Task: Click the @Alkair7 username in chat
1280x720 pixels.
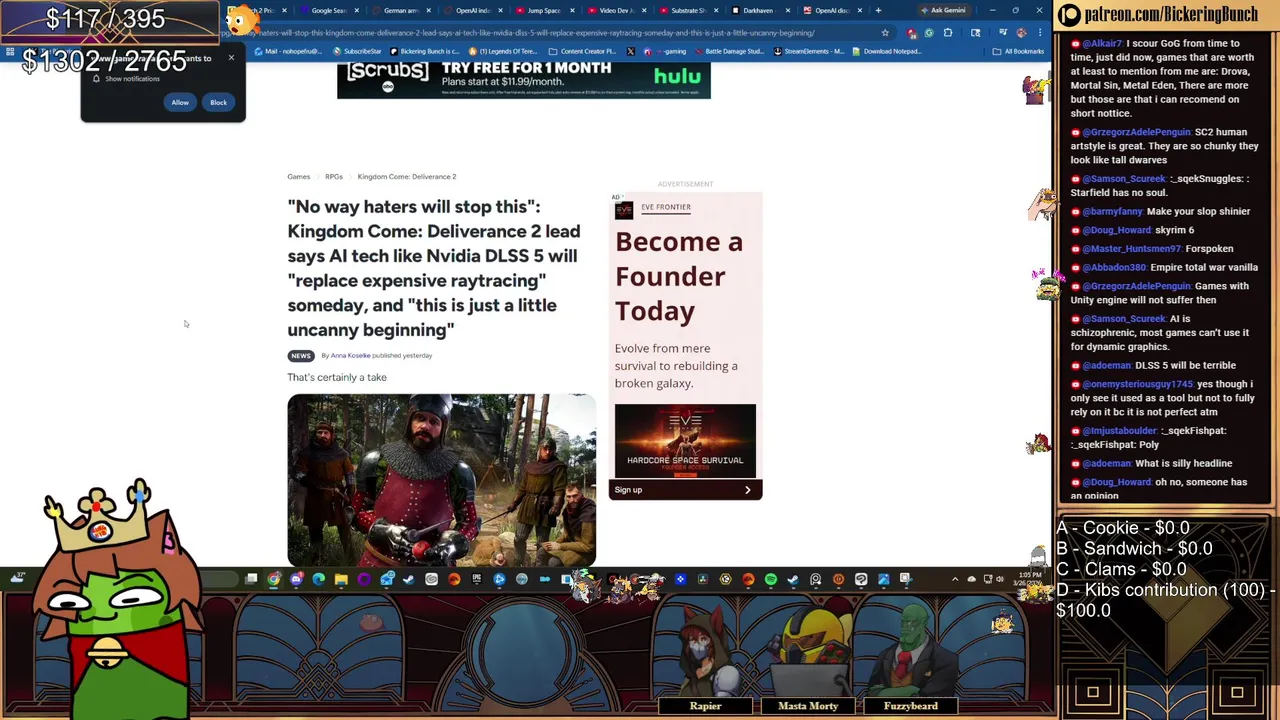Action: tap(1103, 44)
